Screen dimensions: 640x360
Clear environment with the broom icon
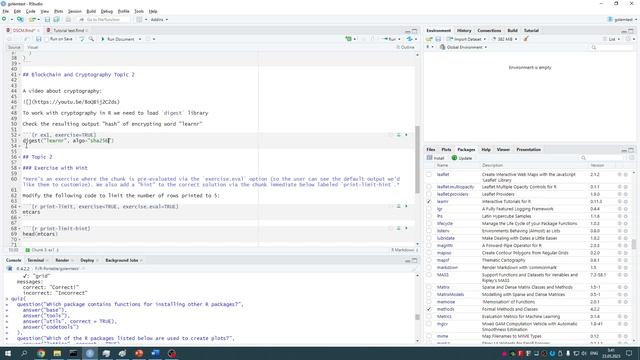click(526, 39)
